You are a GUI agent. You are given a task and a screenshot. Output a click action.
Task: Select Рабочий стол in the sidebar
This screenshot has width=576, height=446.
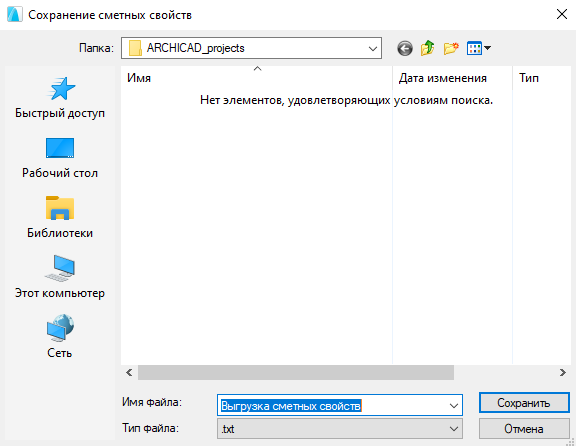(60, 158)
